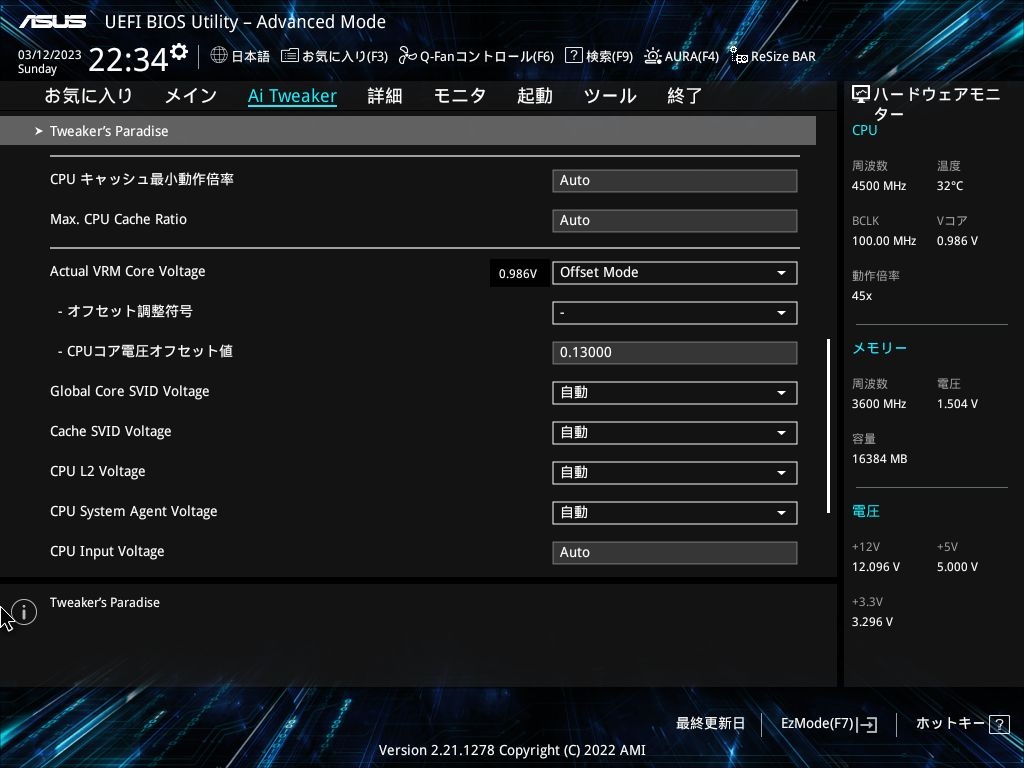Open ホットキー hot keys help
Image resolution: width=1024 pixels, height=768 pixels.
963,724
